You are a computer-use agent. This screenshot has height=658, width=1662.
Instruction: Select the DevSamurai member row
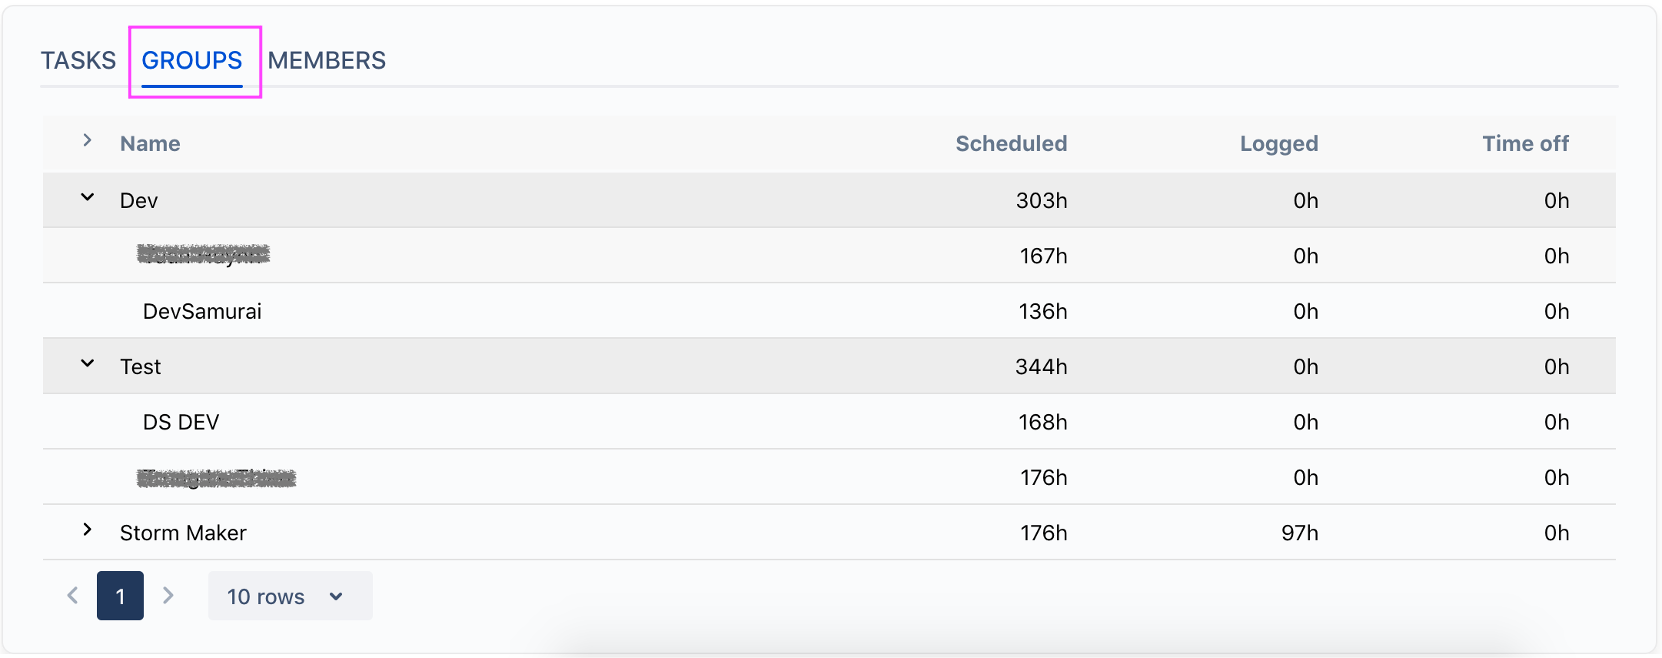(x=202, y=311)
